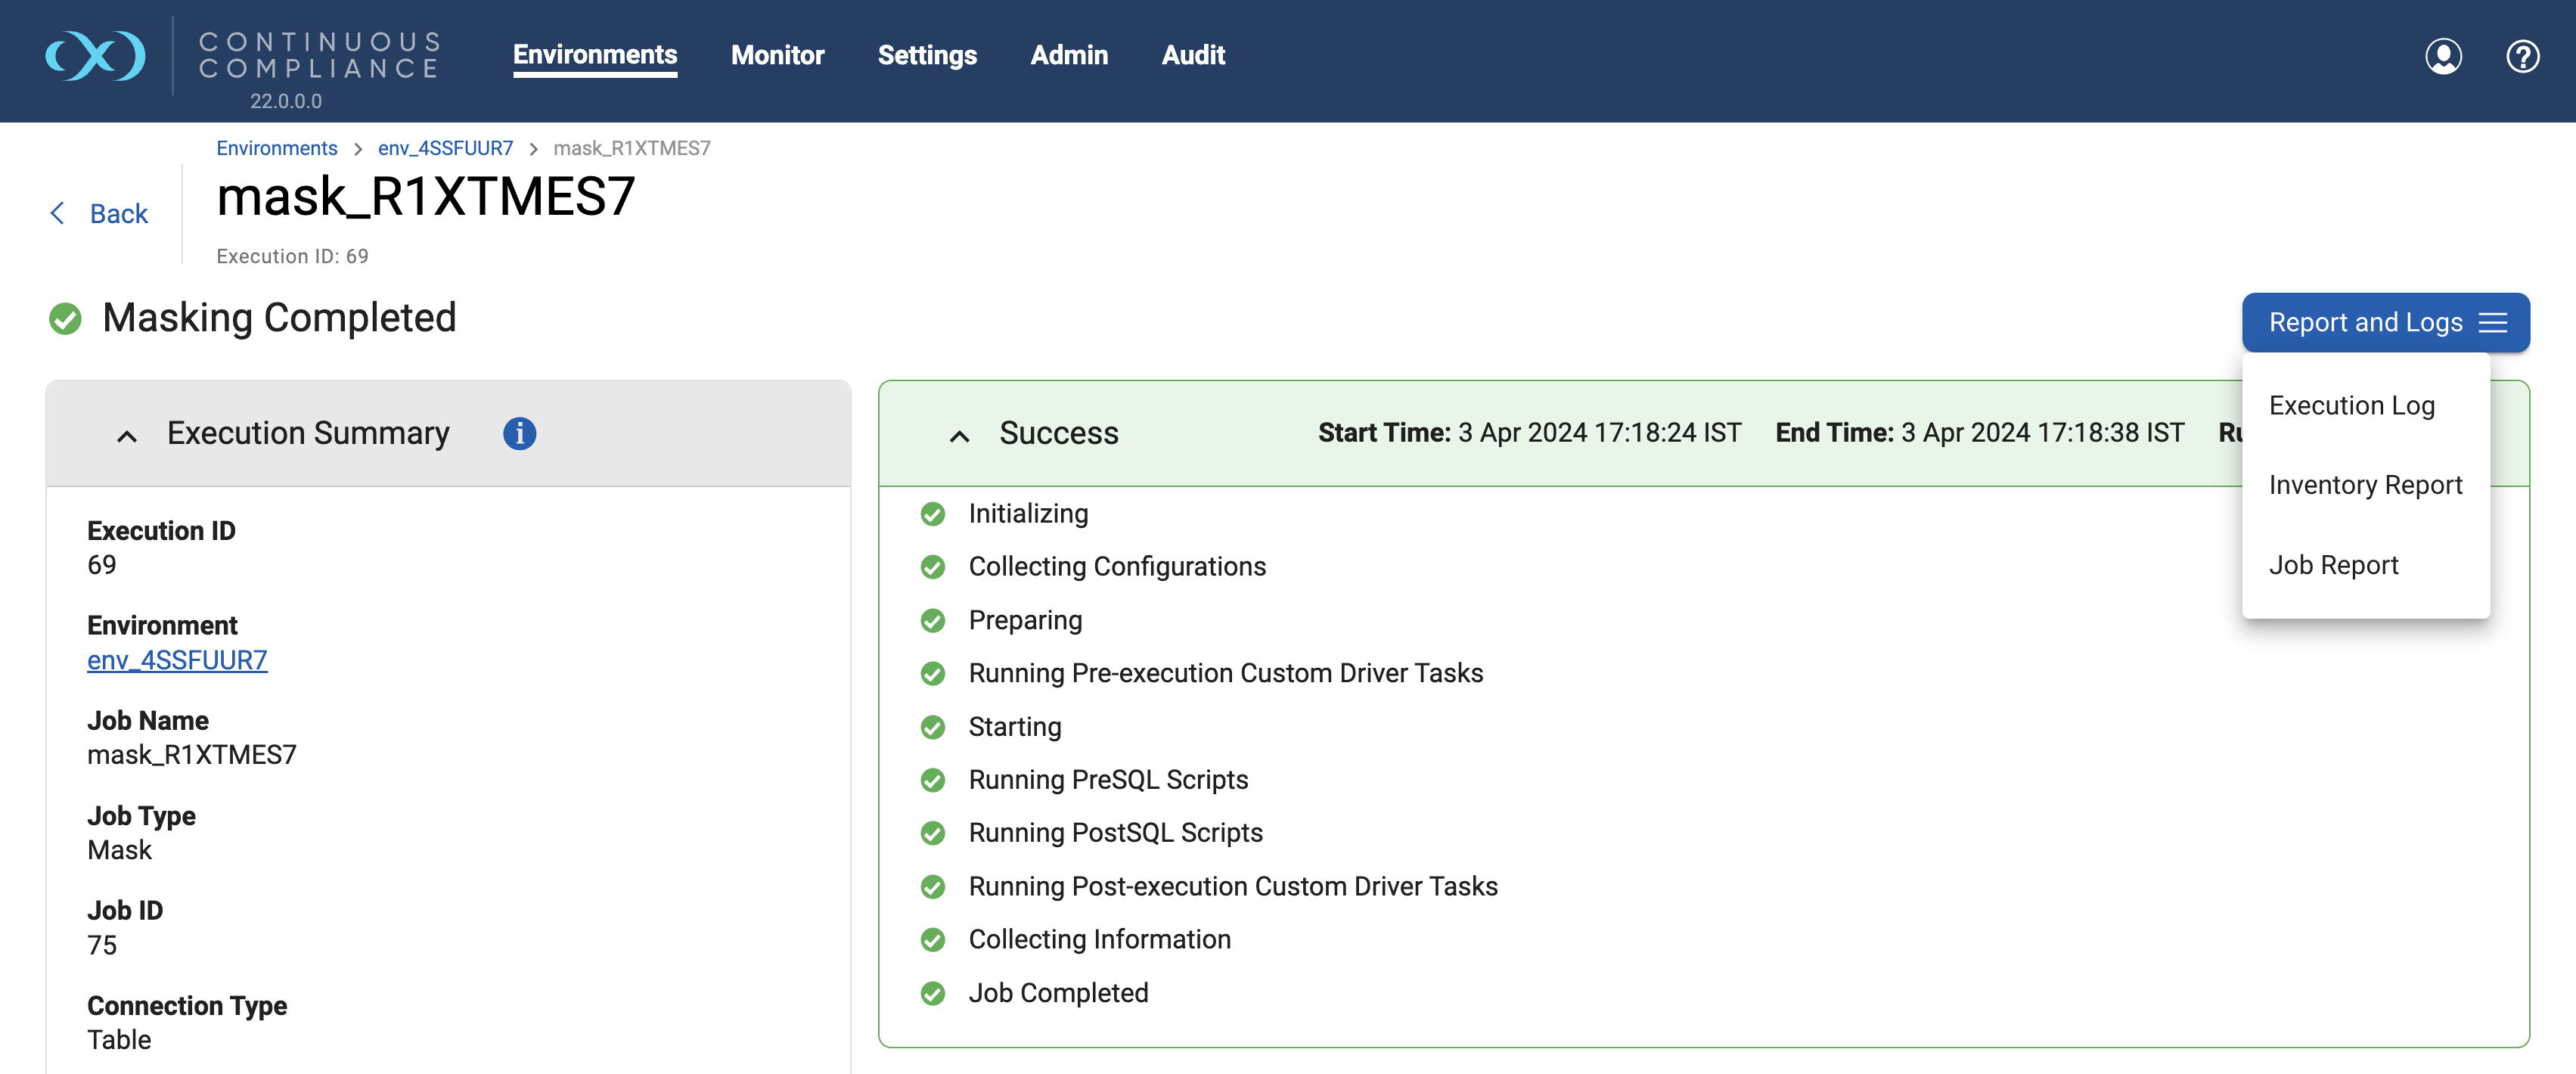Click the Continuous Compliance logo icon
The width and height of the screenshot is (2576, 1074).
click(x=95, y=56)
